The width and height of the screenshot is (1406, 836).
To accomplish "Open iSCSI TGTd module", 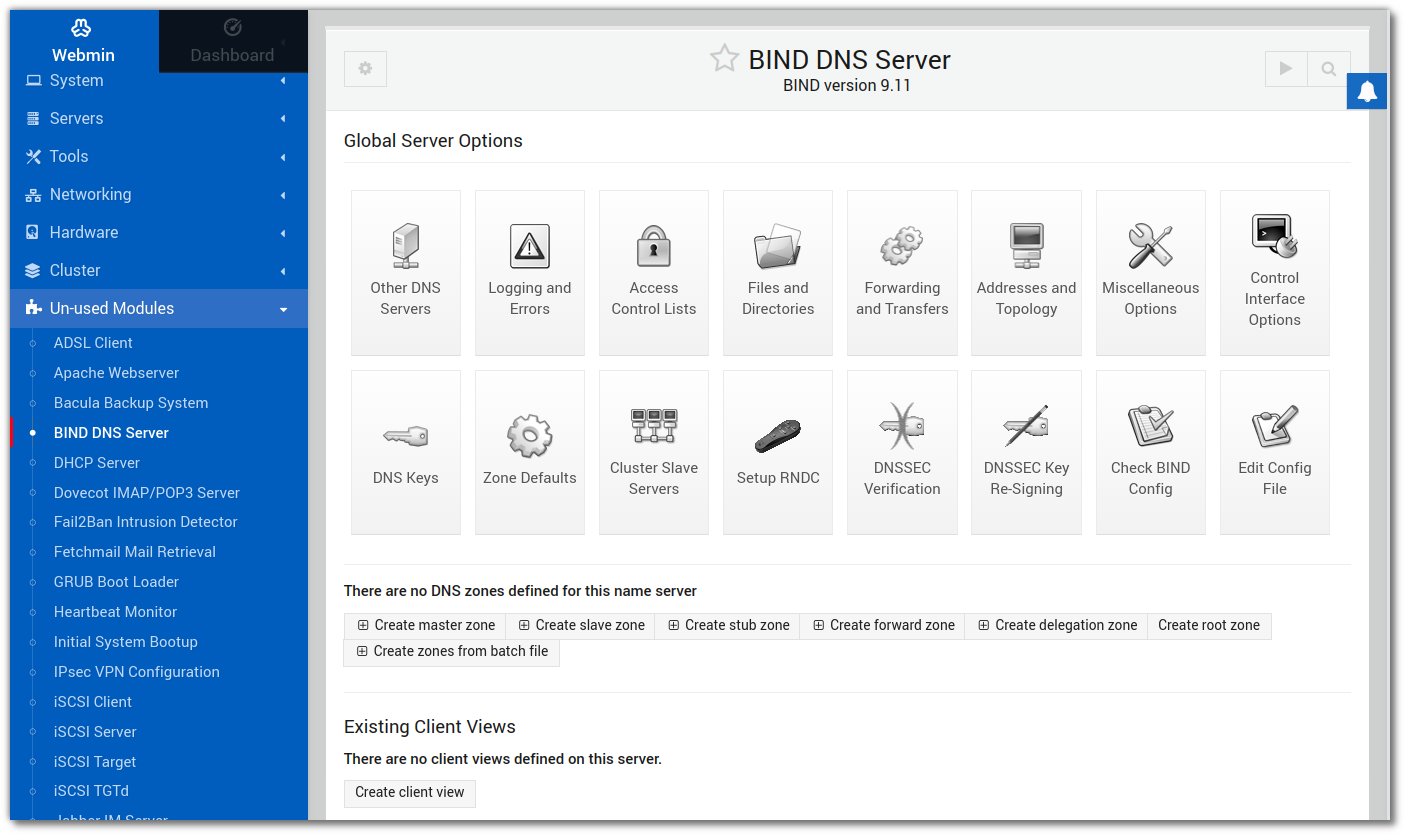I will pyautogui.click(x=91, y=791).
